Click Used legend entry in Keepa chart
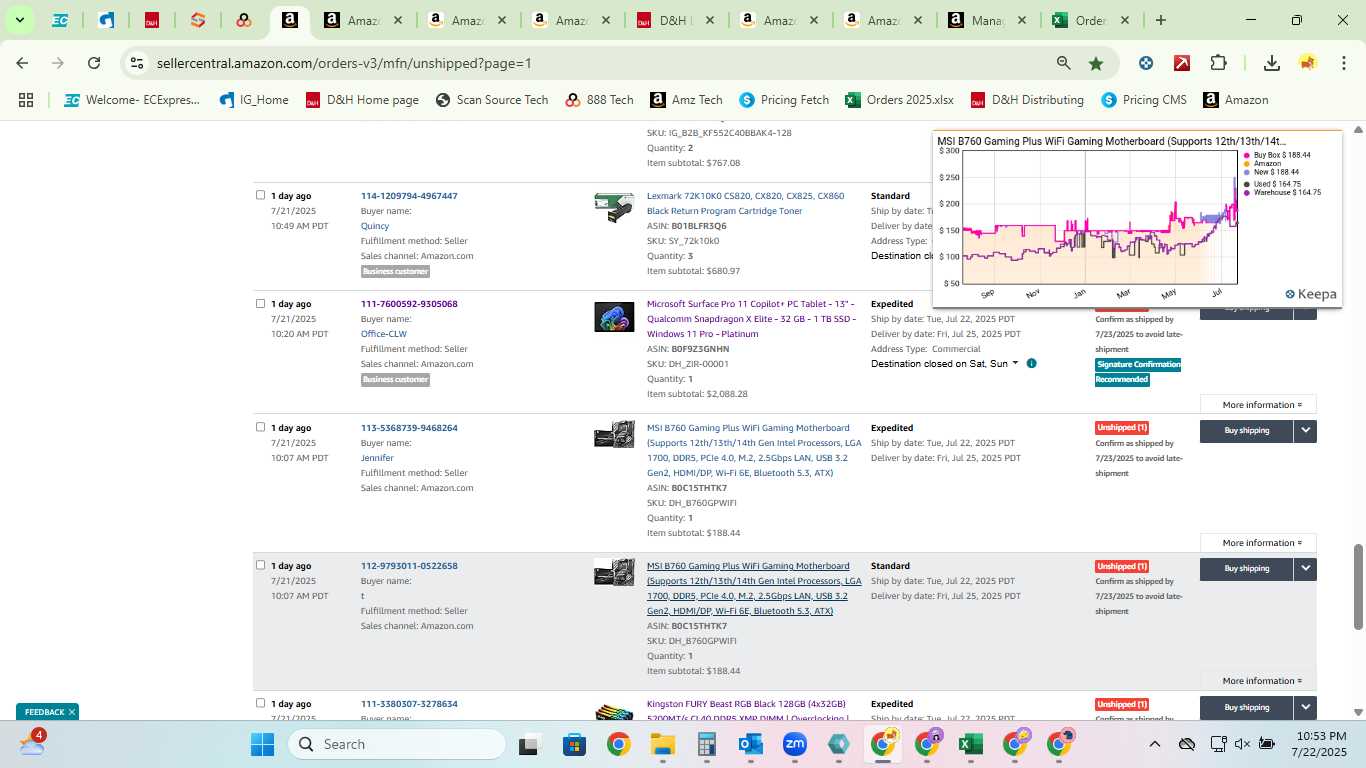The image size is (1366, 768). (1272, 184)
